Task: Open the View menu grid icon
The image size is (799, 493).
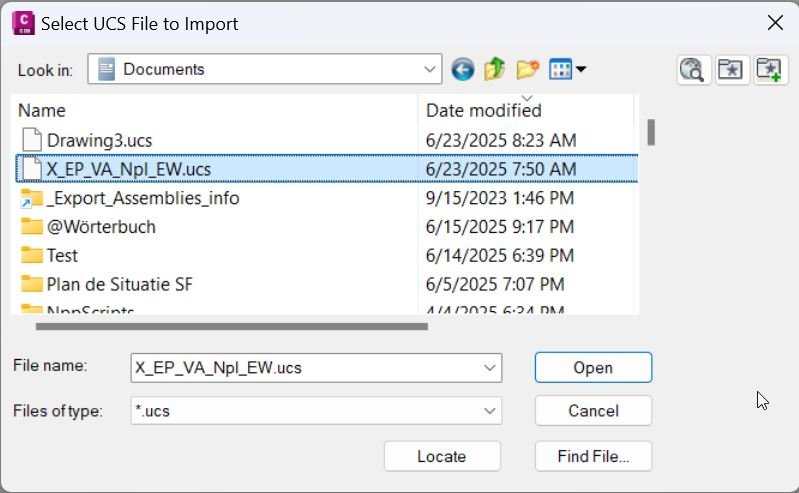Action: [567, 69]
